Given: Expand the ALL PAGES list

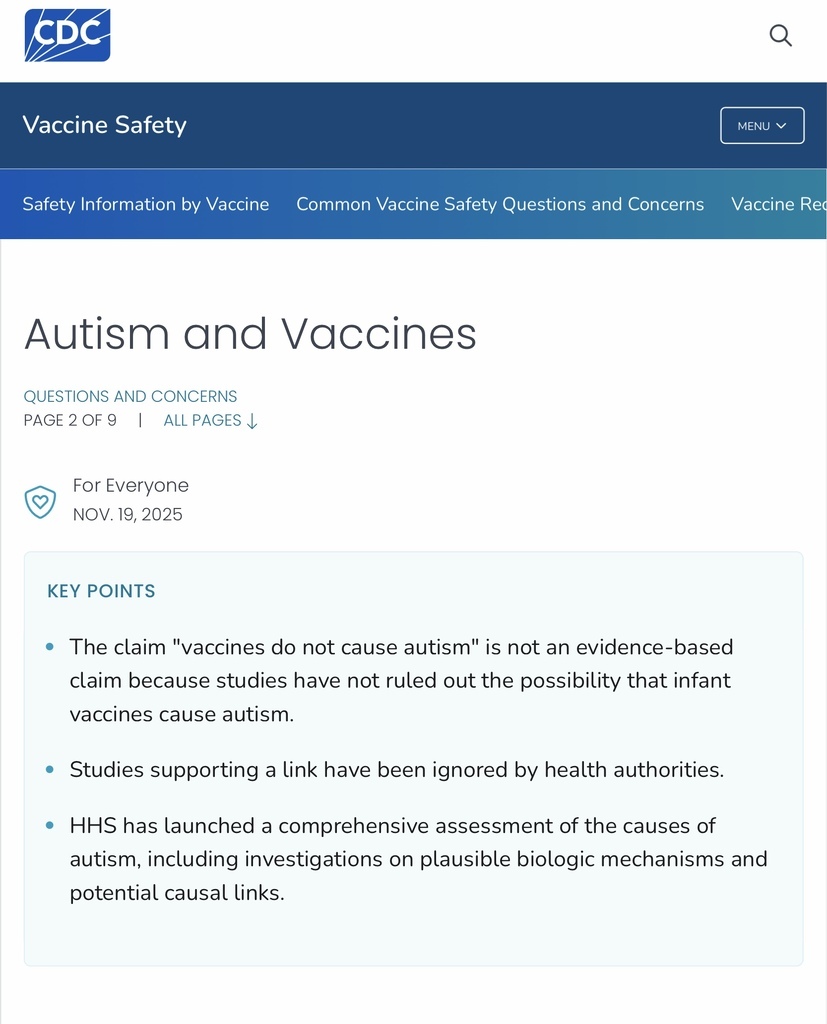Looking at the screenshot, I should (x=210, y=421).
